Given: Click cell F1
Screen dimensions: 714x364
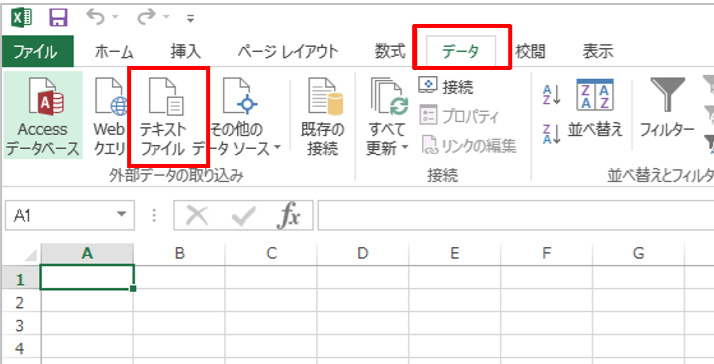Looking at the screenshot, I should (x=546, y=277).
